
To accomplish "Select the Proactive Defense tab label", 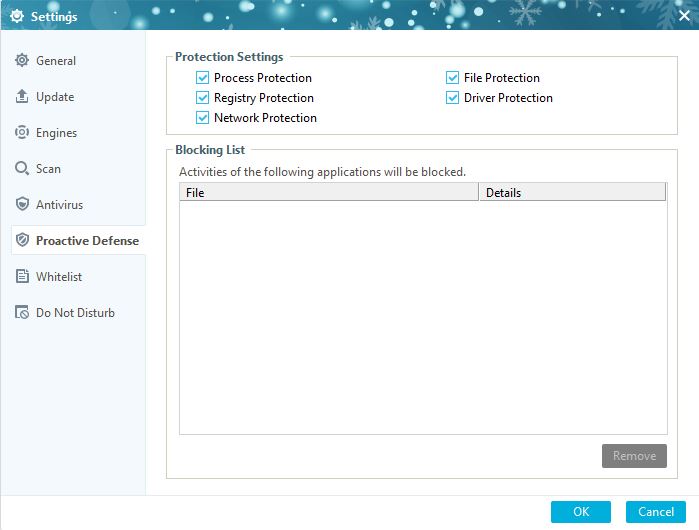I will [x=87, y=241].
